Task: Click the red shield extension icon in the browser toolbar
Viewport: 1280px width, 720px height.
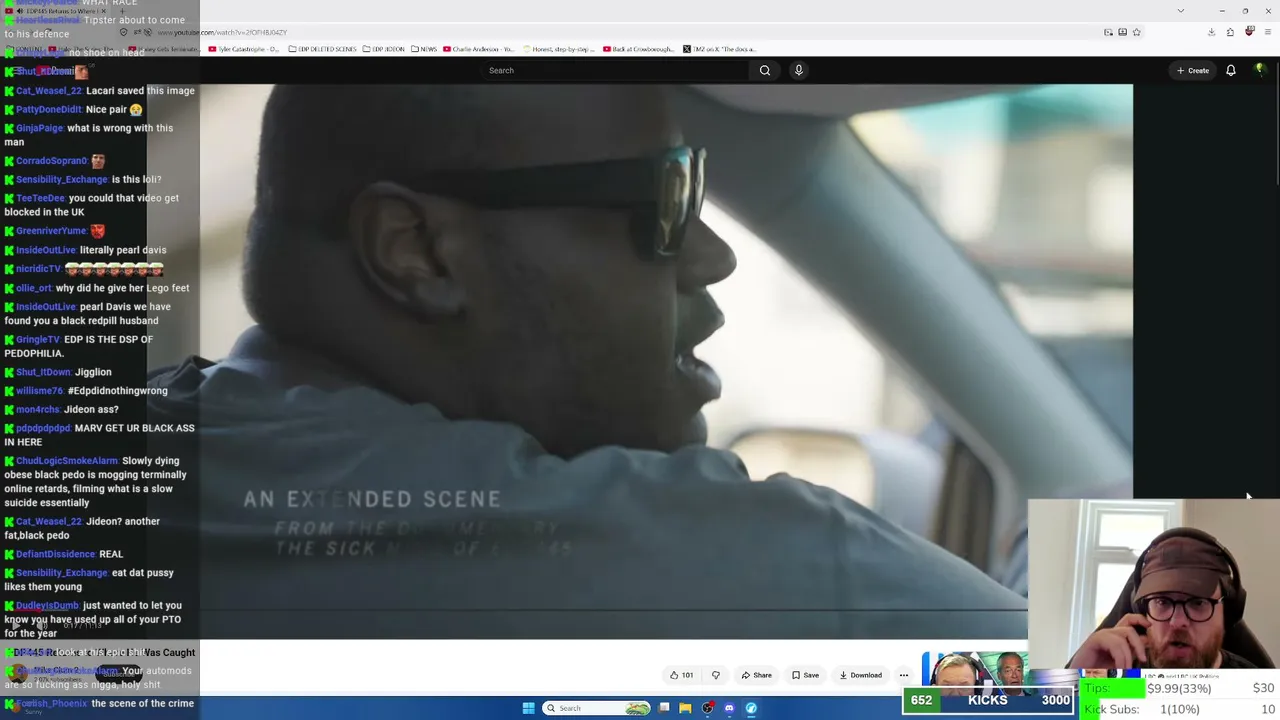Action: click(1249, 32)
